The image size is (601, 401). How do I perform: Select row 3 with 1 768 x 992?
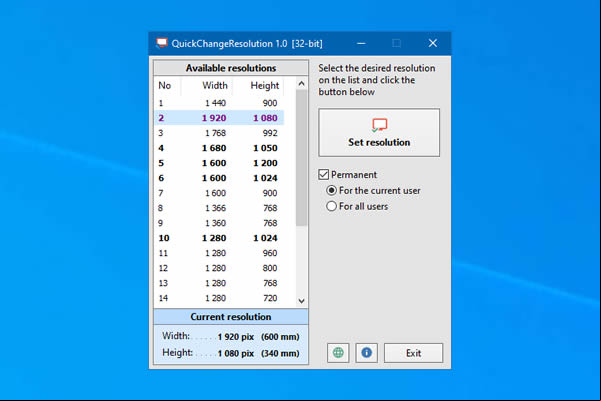219,133
